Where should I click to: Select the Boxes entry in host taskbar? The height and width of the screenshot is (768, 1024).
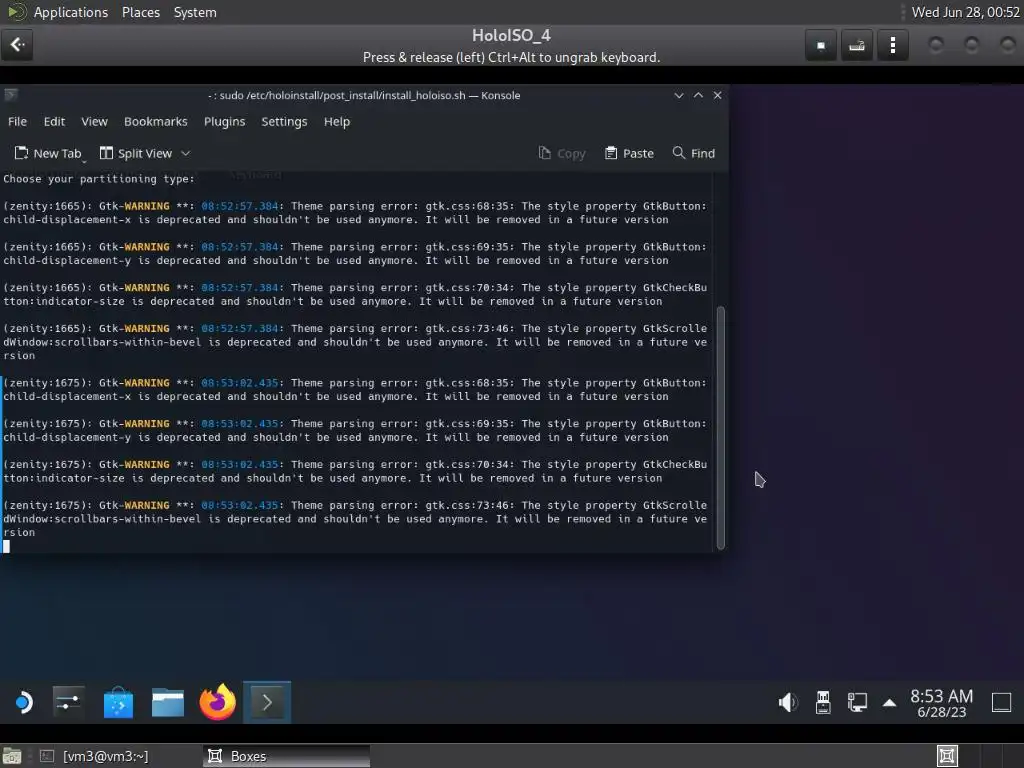pos(286,756)
